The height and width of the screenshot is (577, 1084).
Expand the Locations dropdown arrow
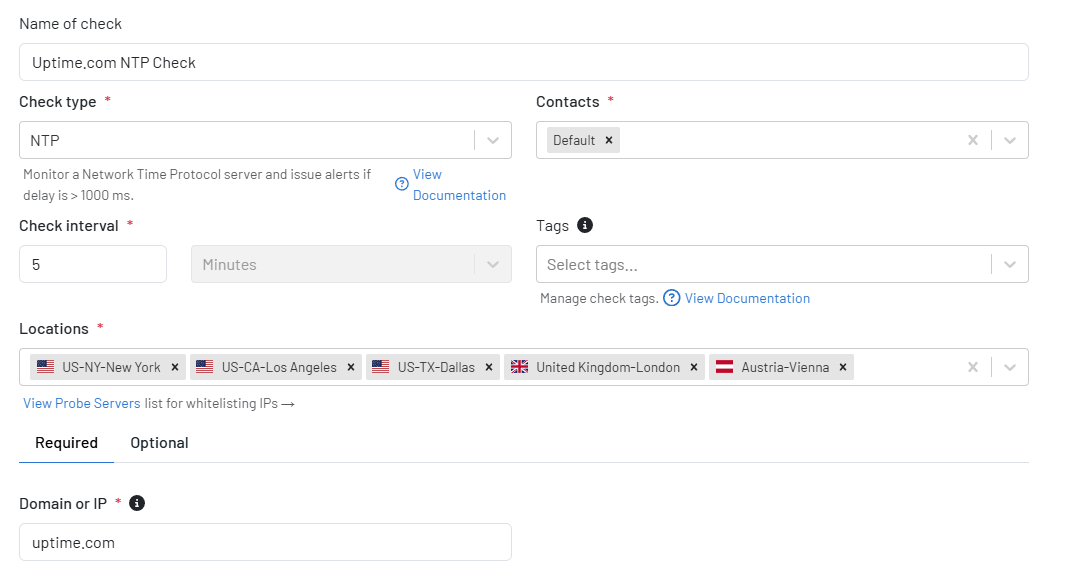pyautogui.click(x=1010, y=368)
